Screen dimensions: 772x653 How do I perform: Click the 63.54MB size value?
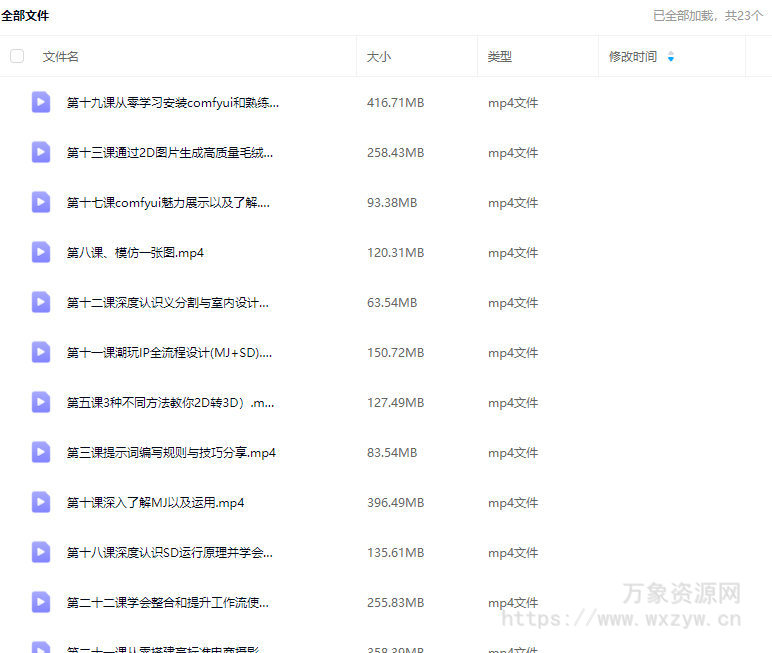pyautogui.click(x=392, y=303)
